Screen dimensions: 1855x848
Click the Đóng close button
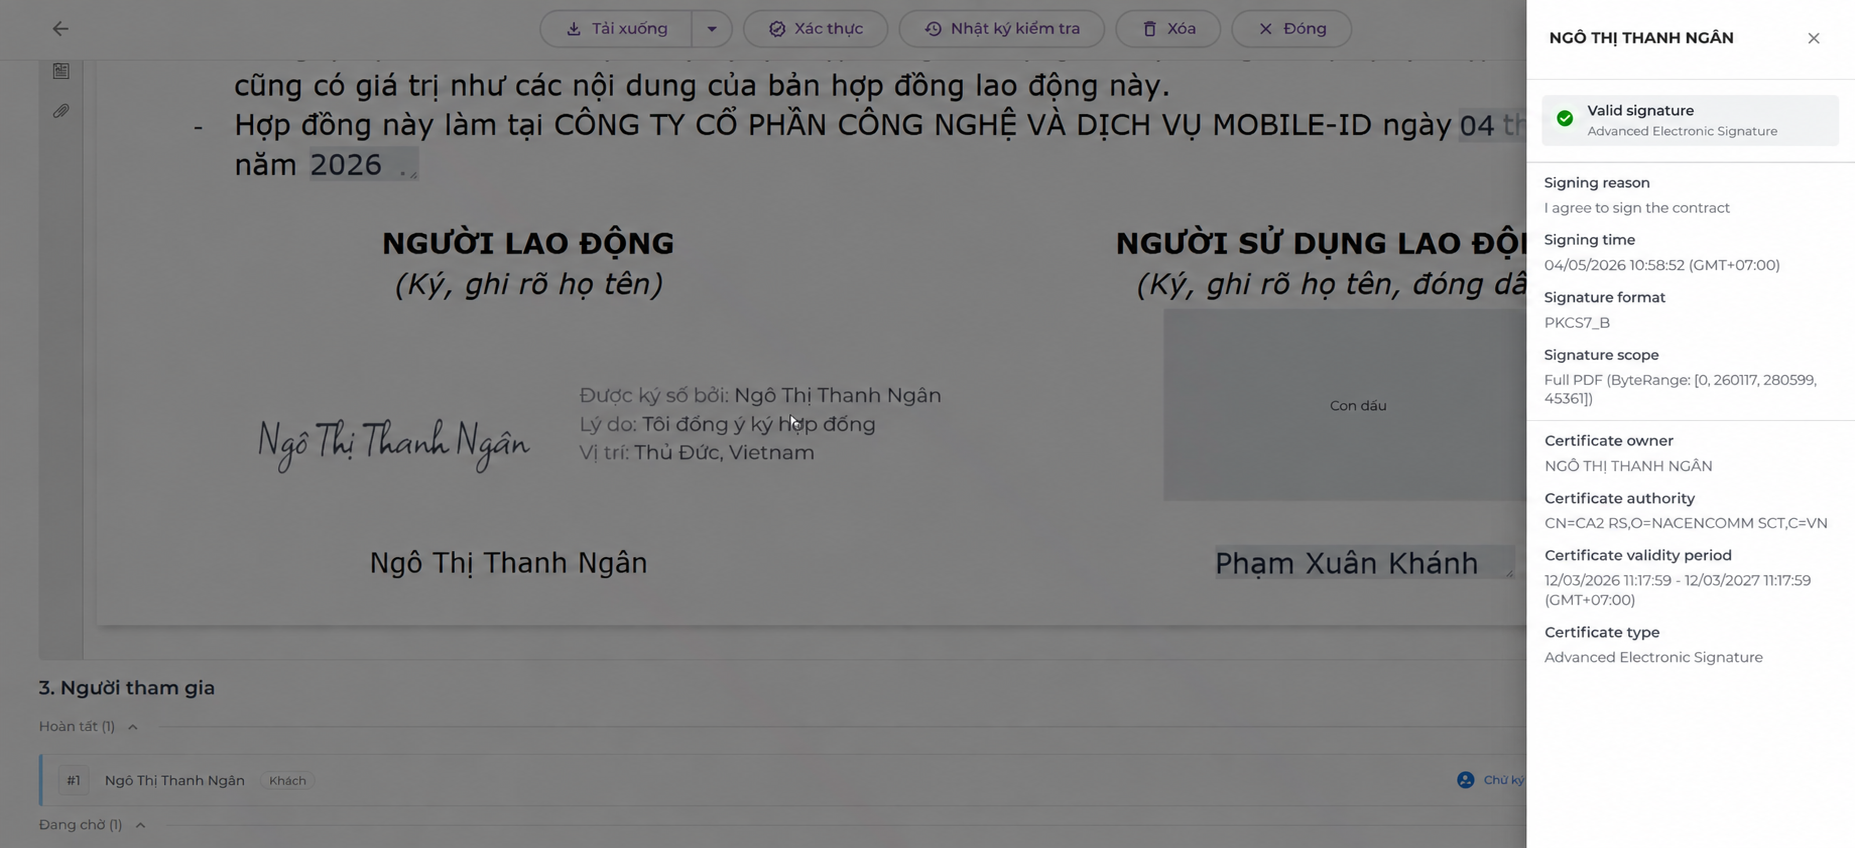(1292, 29)
